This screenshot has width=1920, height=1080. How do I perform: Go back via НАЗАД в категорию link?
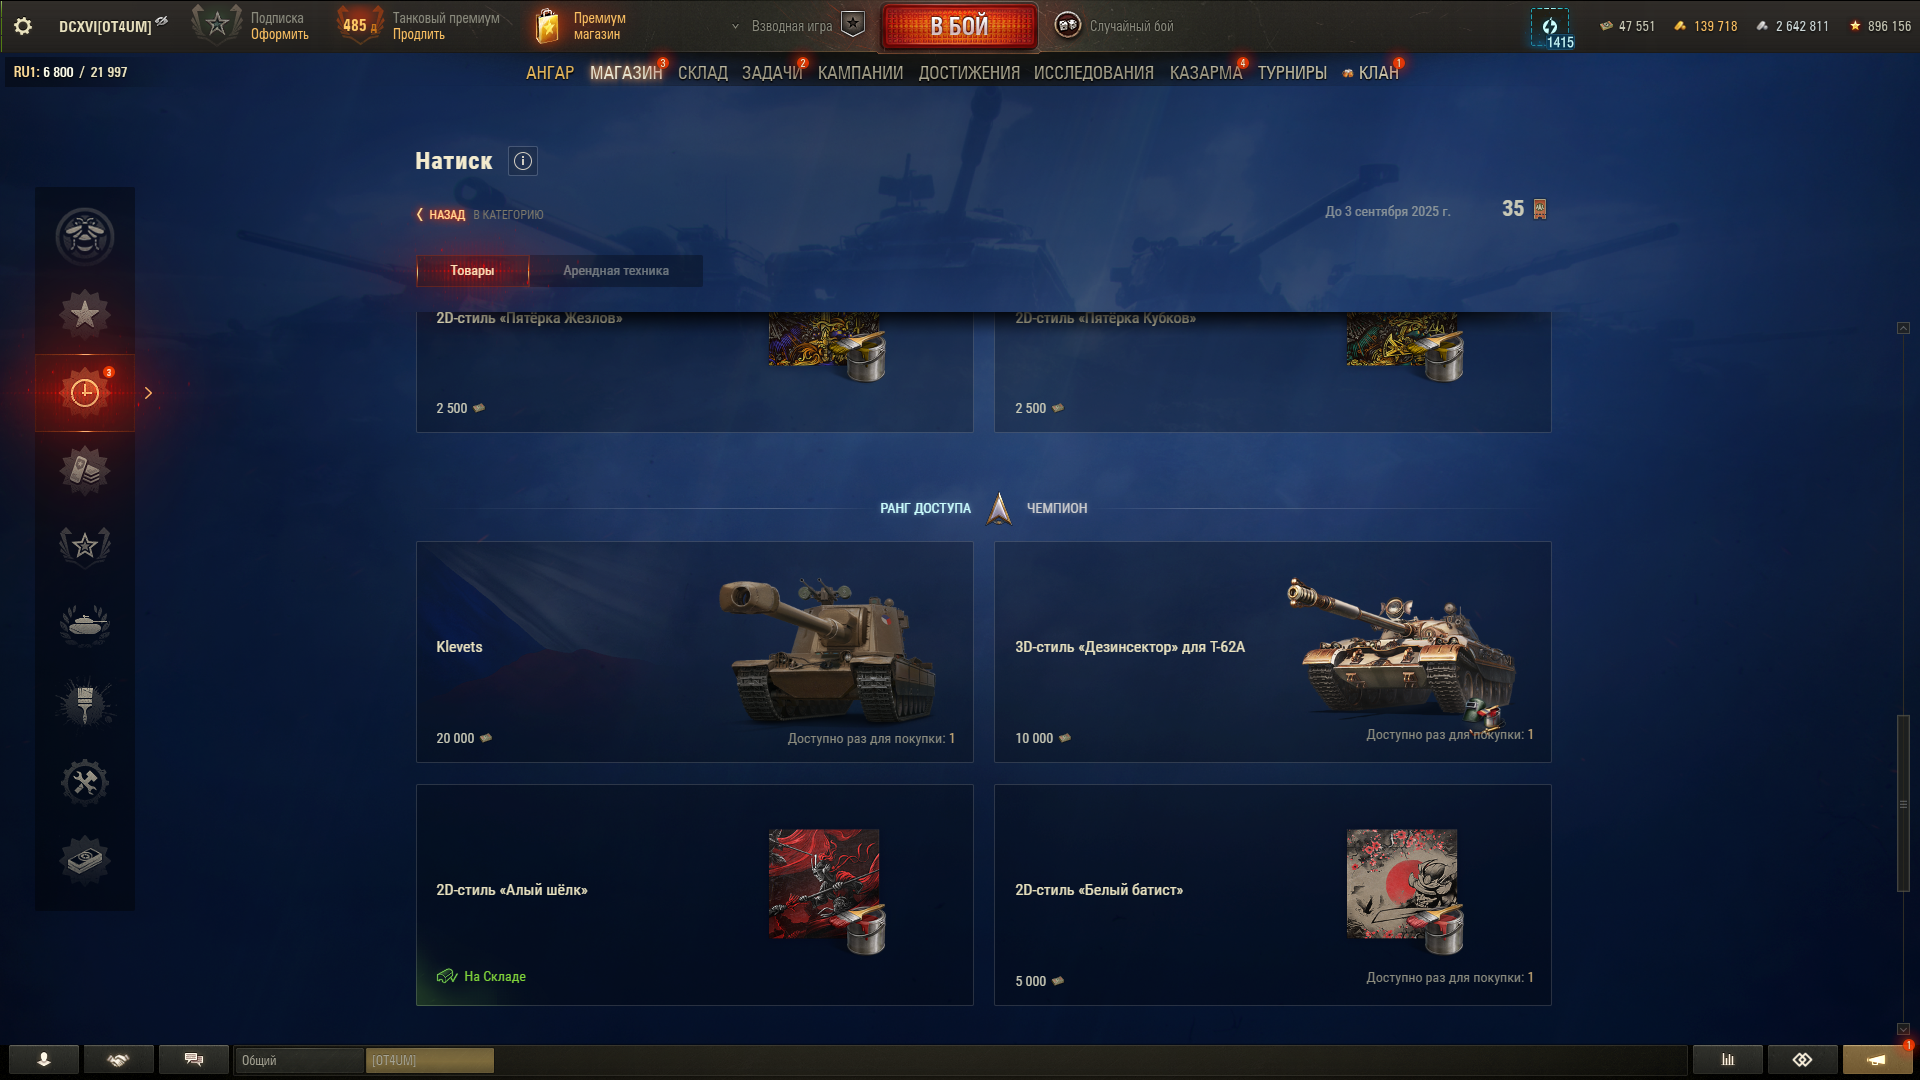[480, 215]
